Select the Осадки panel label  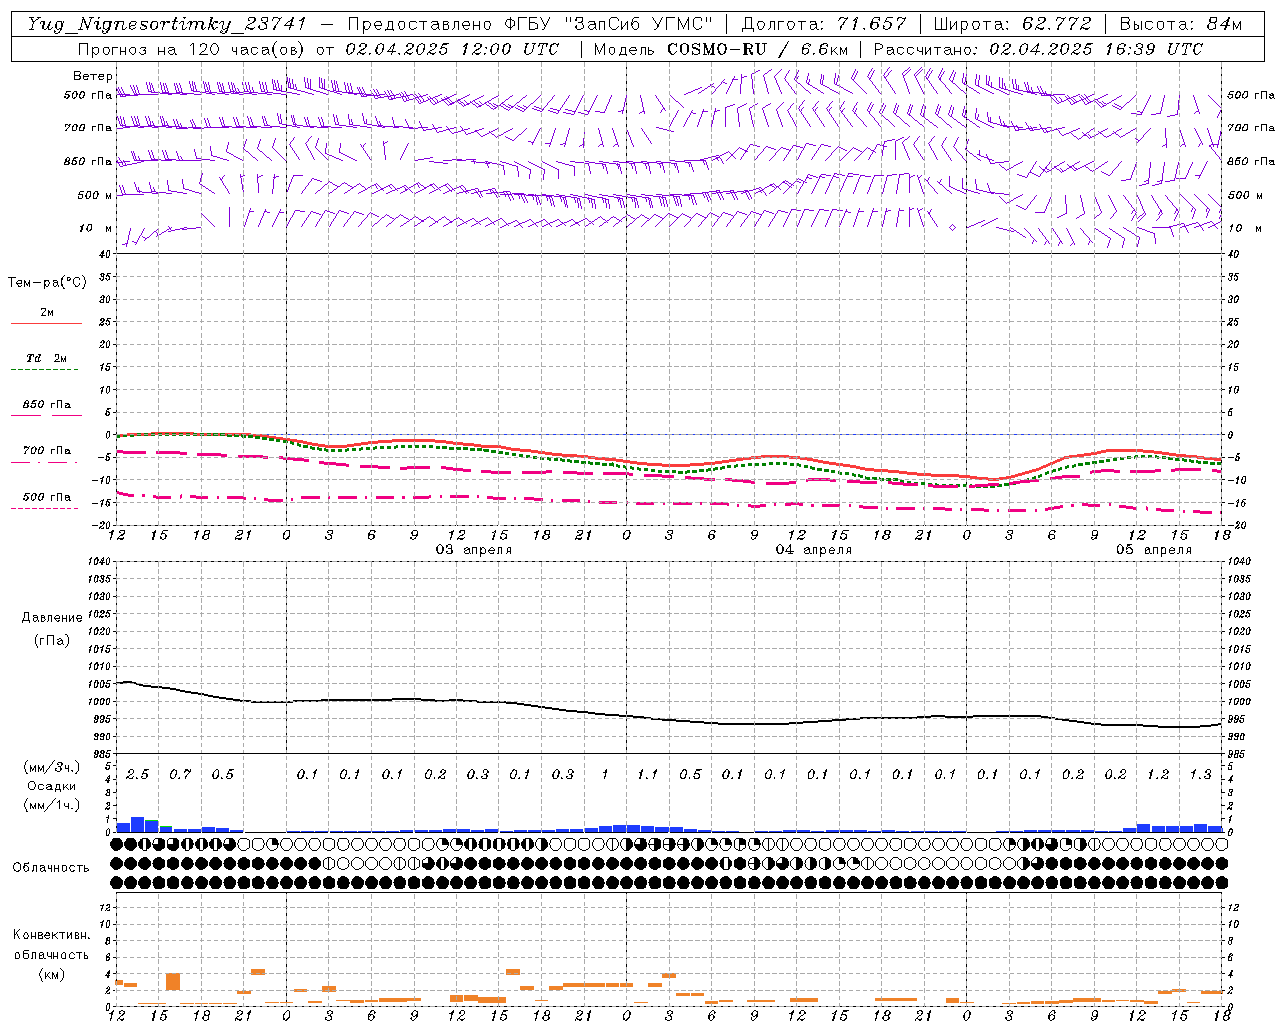tap(50, 786)
